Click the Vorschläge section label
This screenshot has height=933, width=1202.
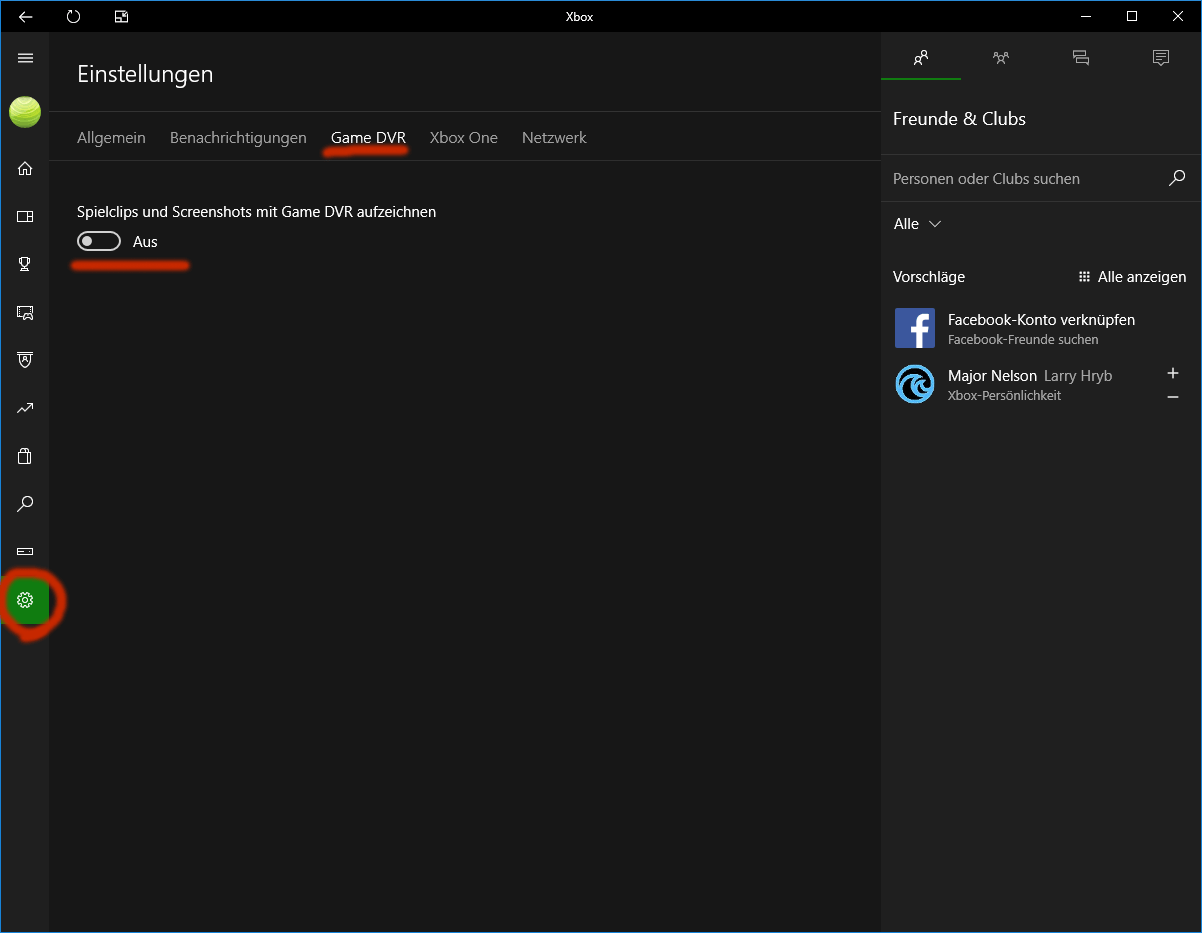pyautogui.click(x=929, y=277)
